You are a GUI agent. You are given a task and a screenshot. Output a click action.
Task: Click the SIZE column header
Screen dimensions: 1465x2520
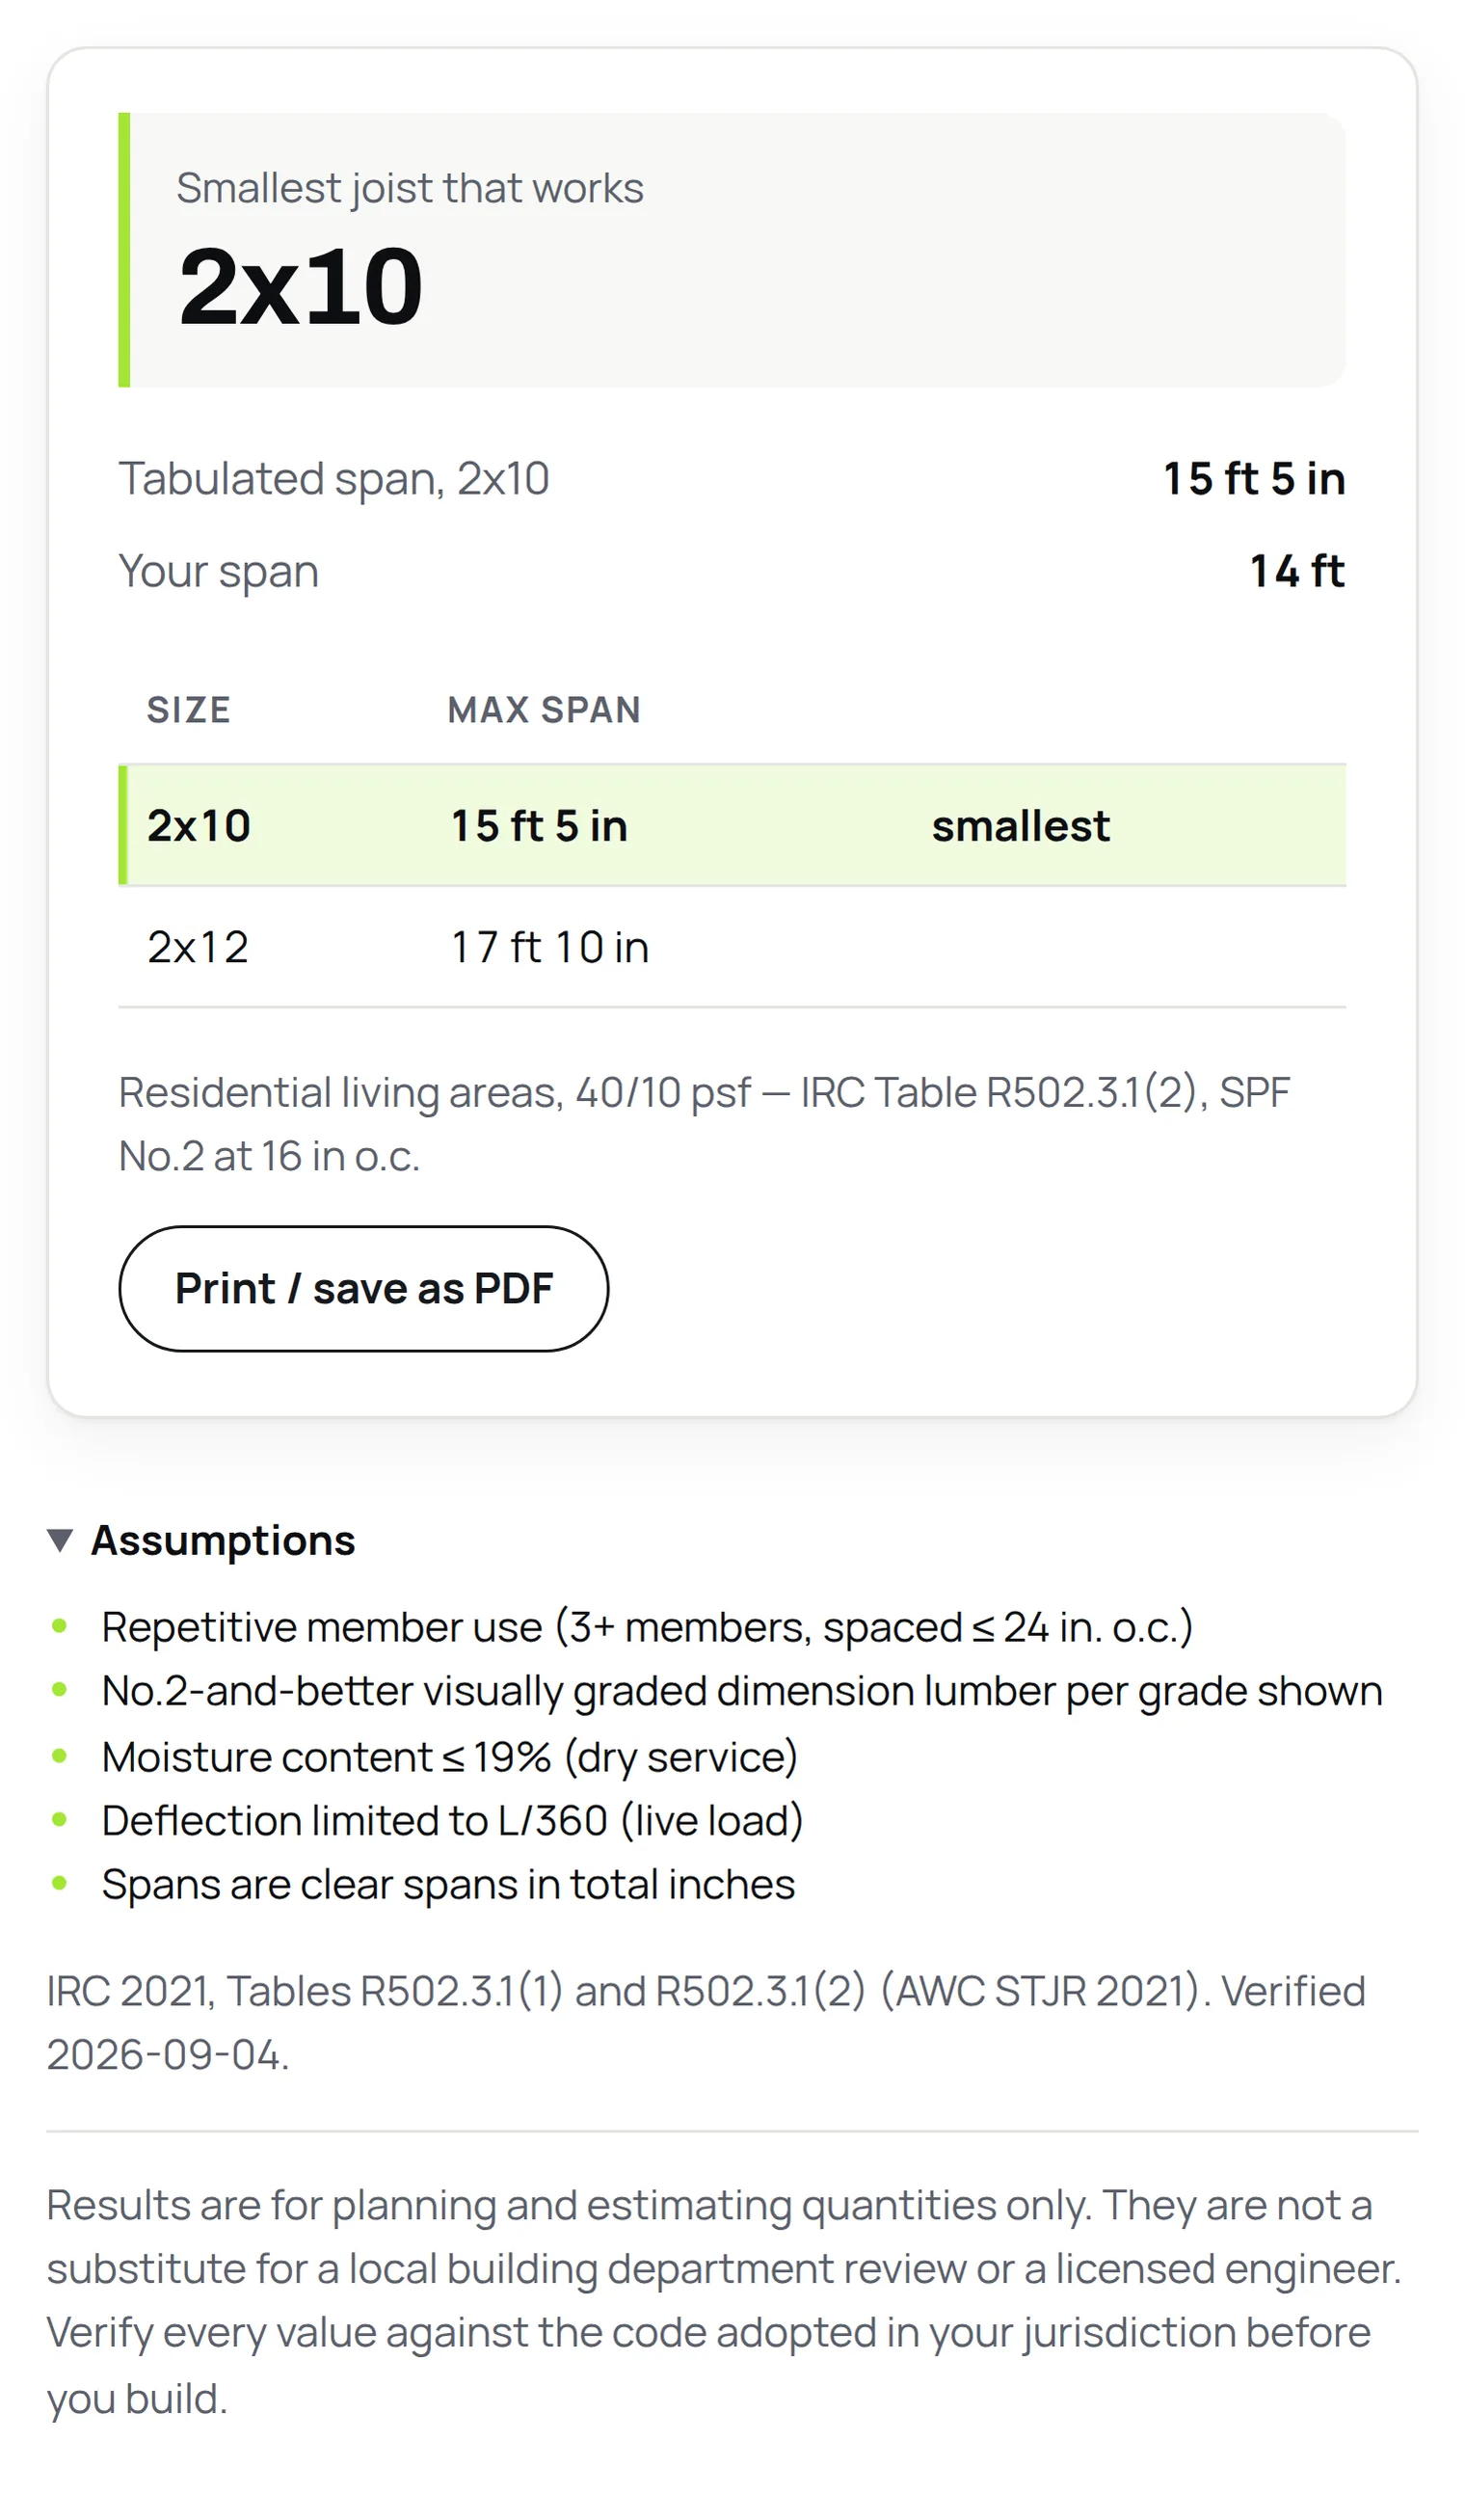[188, 709]
